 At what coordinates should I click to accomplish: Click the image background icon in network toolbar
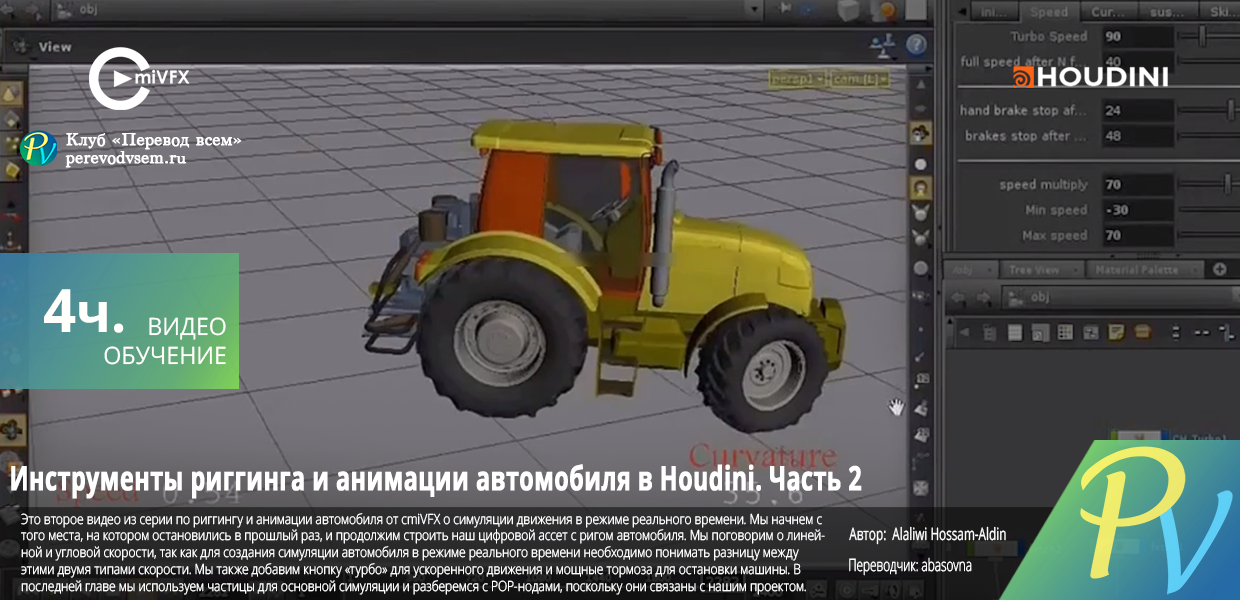[1091, 332]
